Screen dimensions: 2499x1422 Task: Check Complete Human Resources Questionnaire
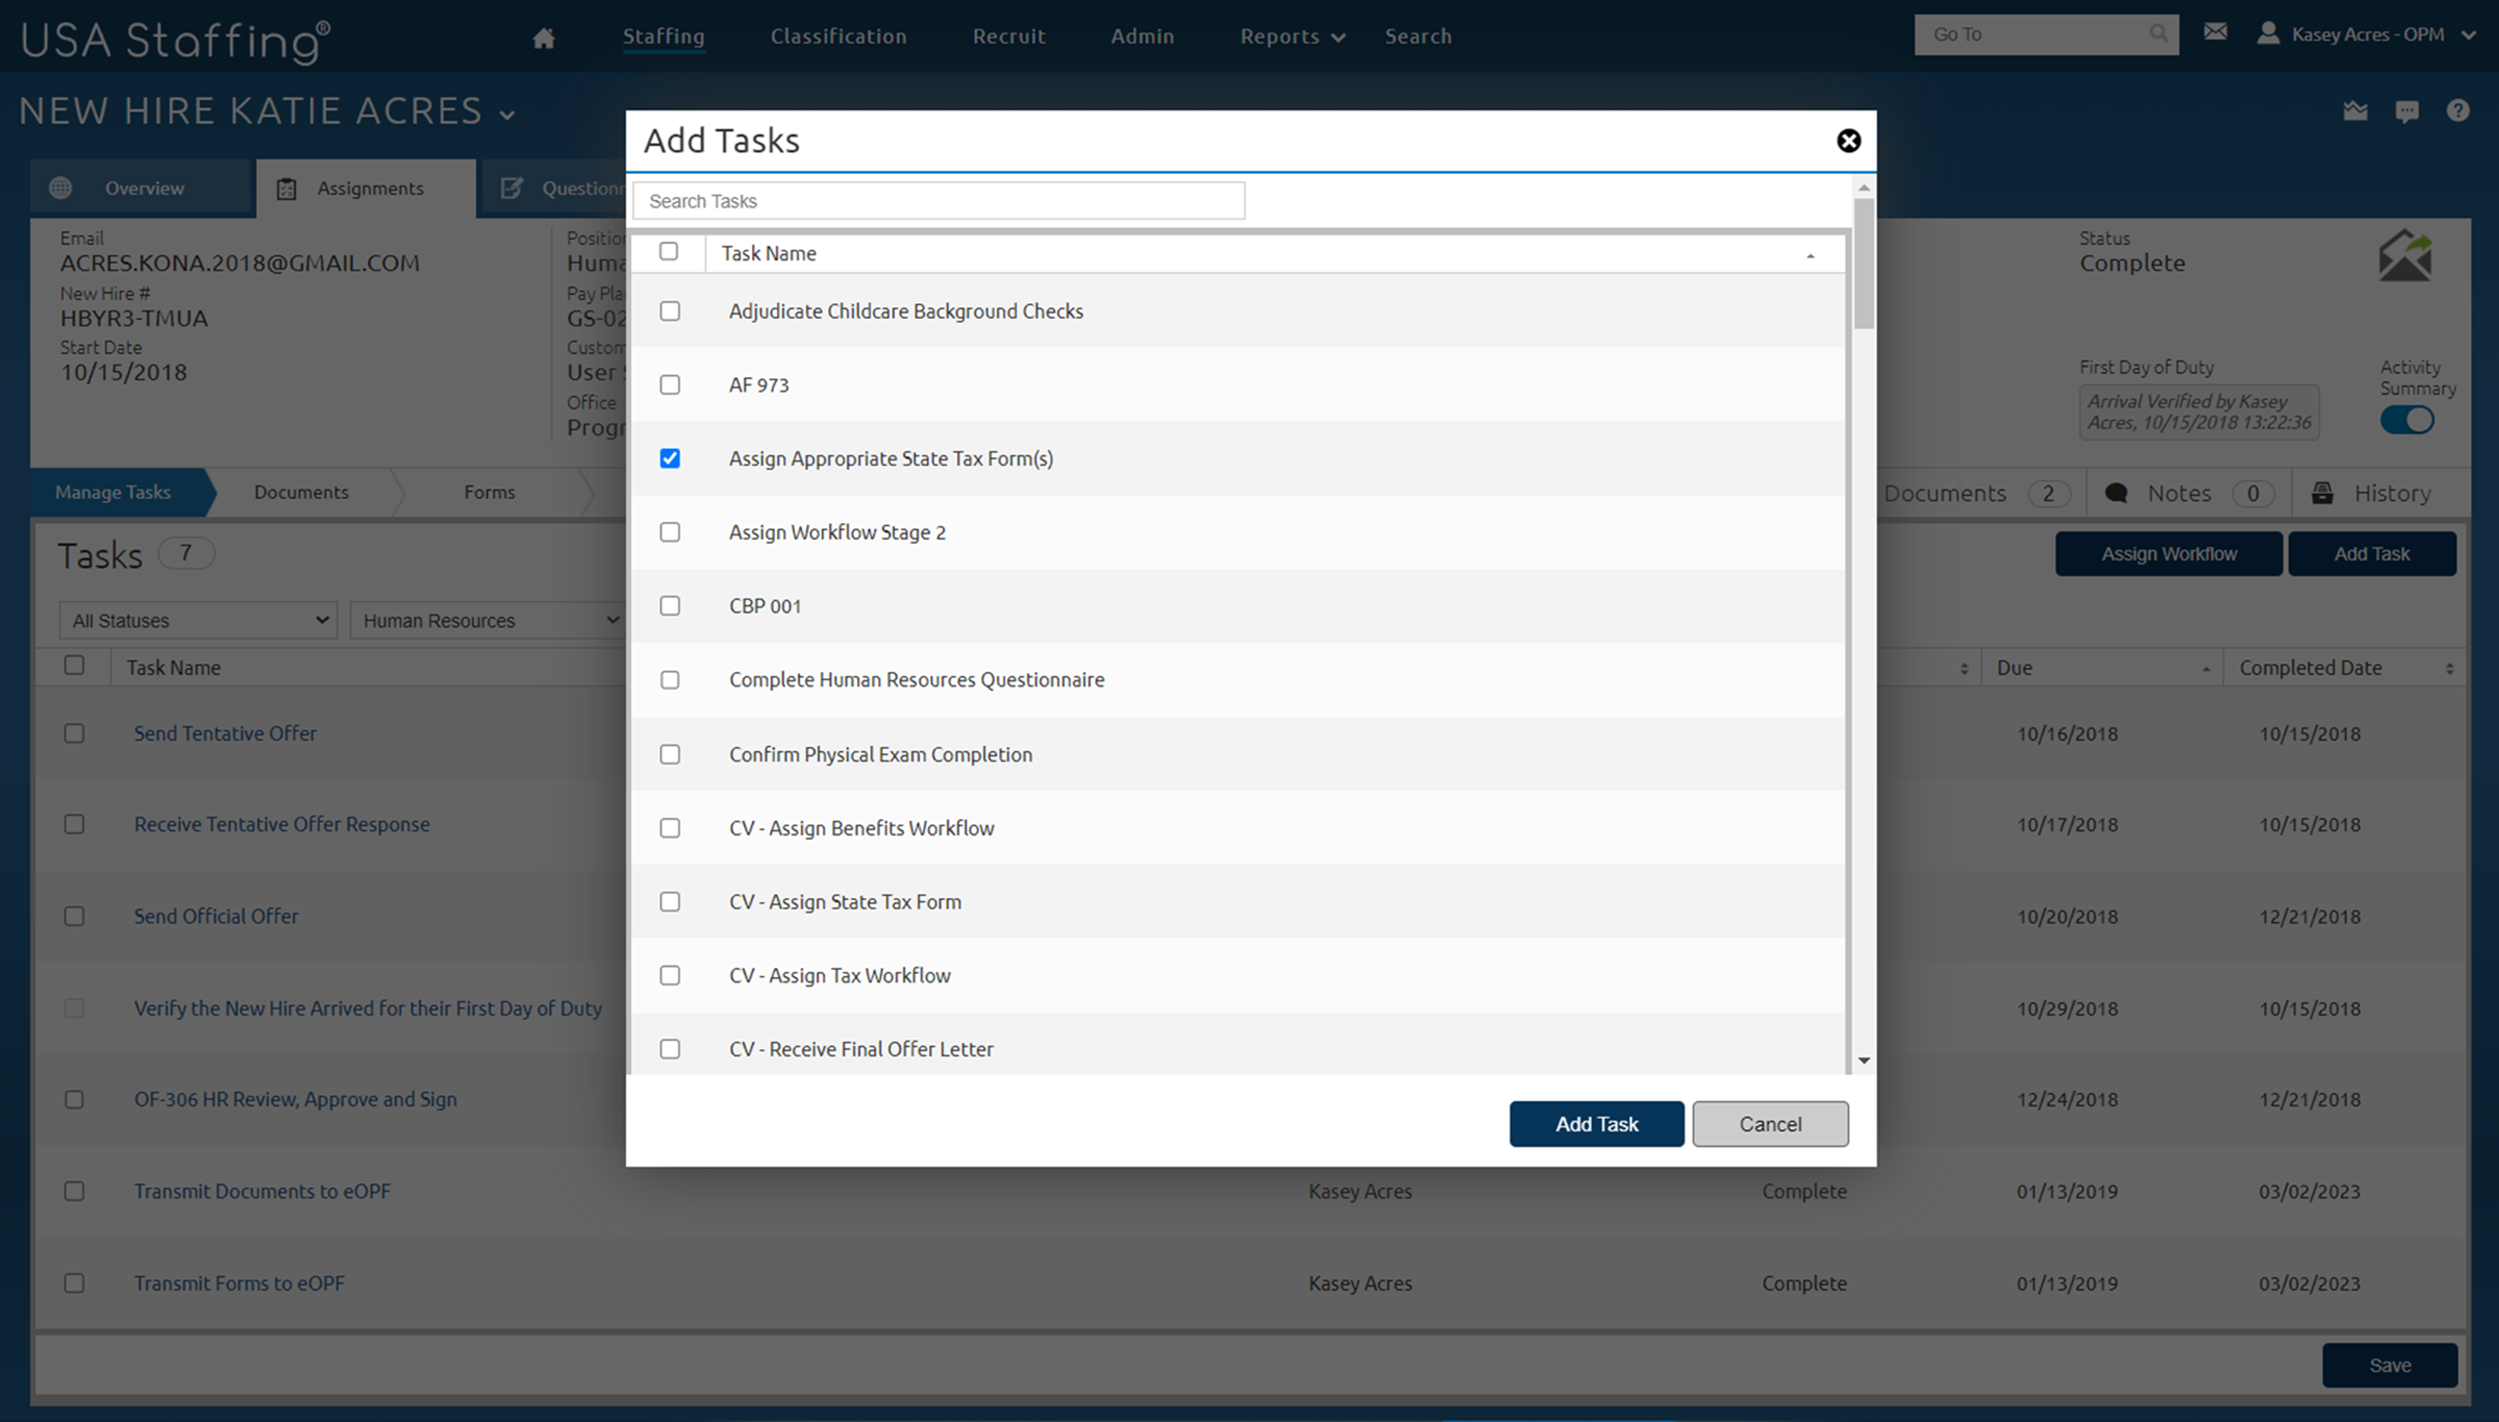pos(670,680)
